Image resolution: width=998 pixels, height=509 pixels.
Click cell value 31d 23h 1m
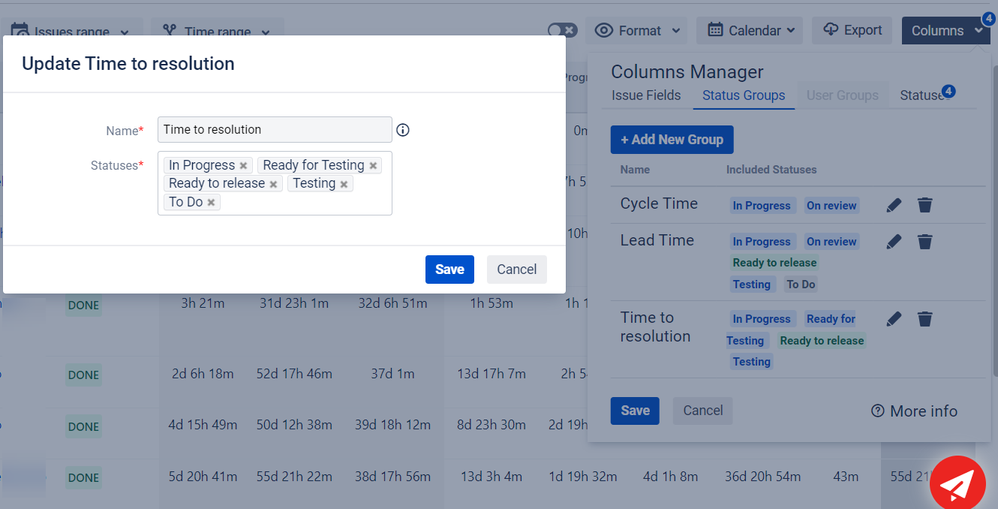pos(294,303)
